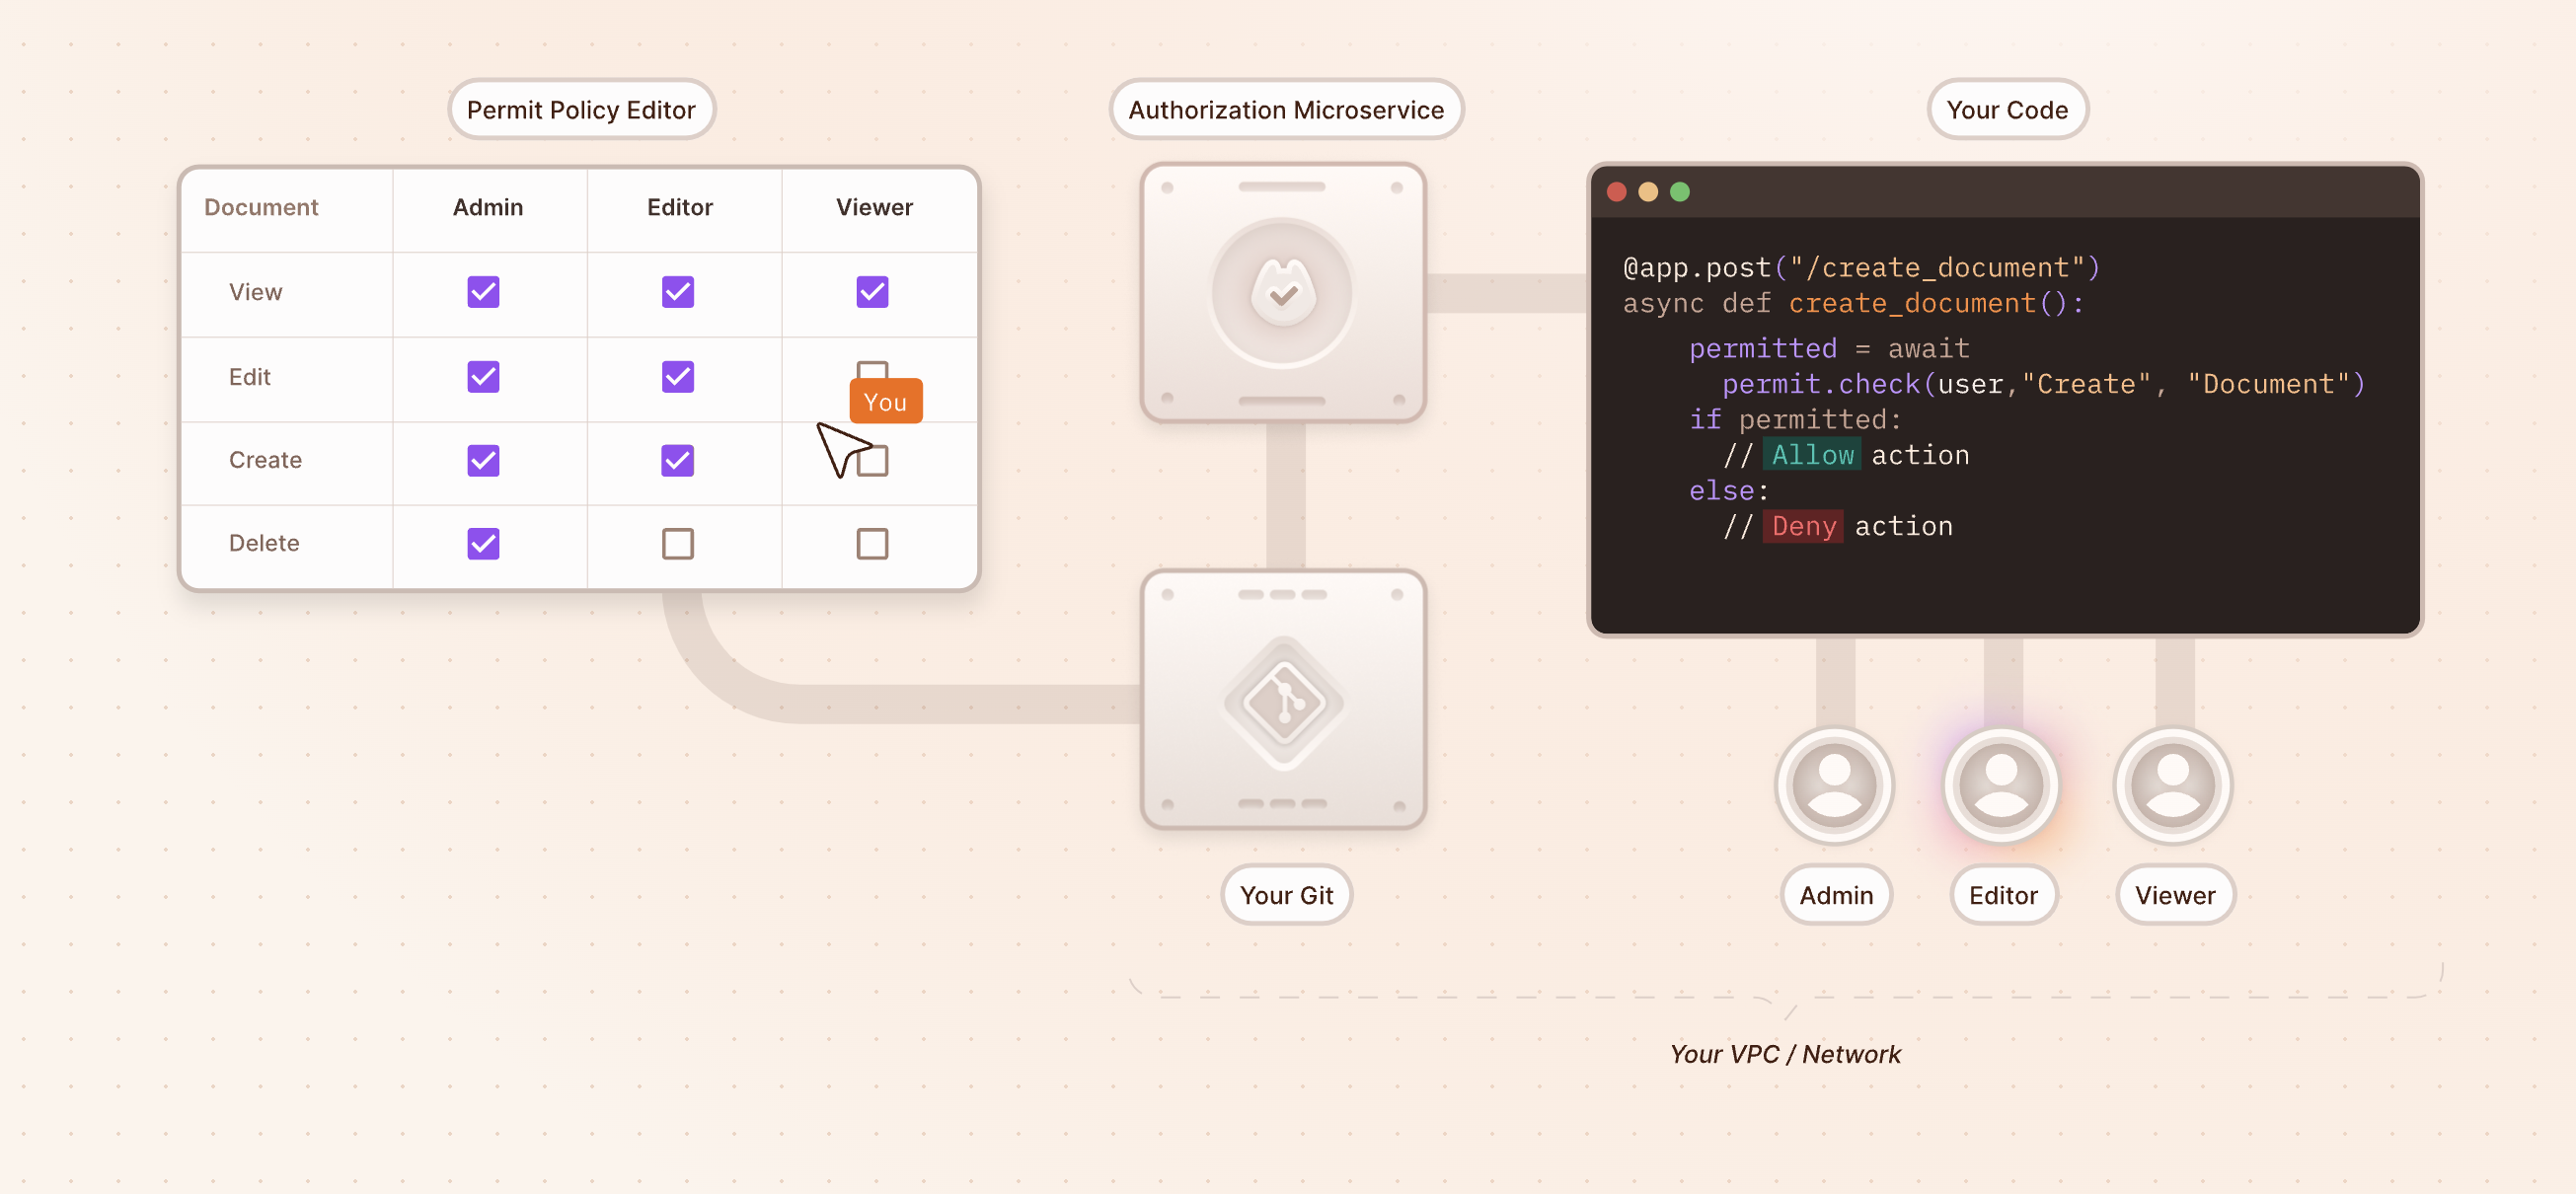This screenshot has height=1194, width=2576.
Task: Select the highlighted Editor avatar
Action: pos(2001,786)
